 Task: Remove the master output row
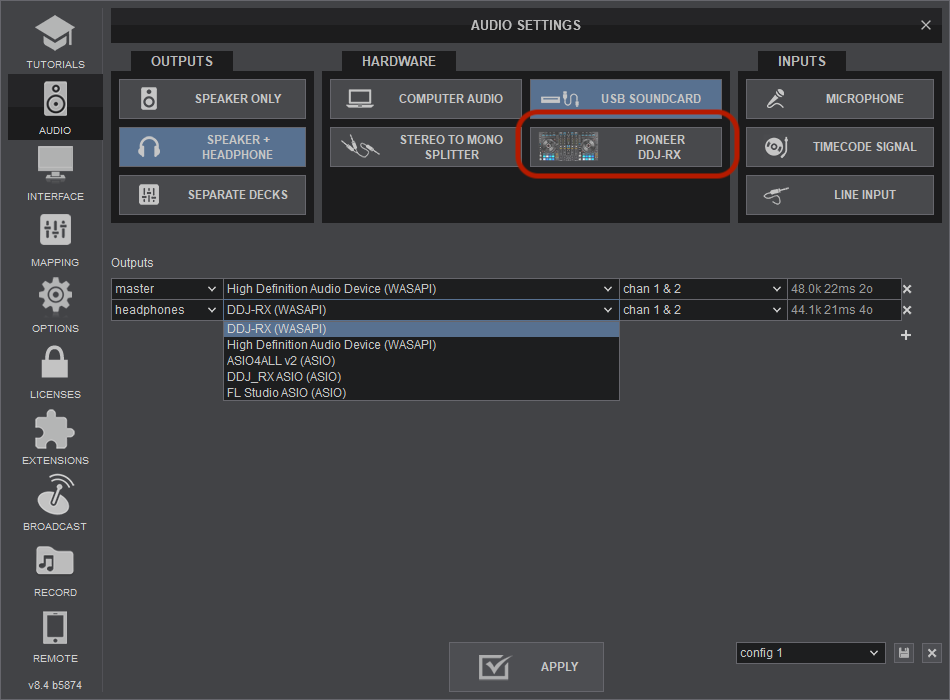[907, 289]
